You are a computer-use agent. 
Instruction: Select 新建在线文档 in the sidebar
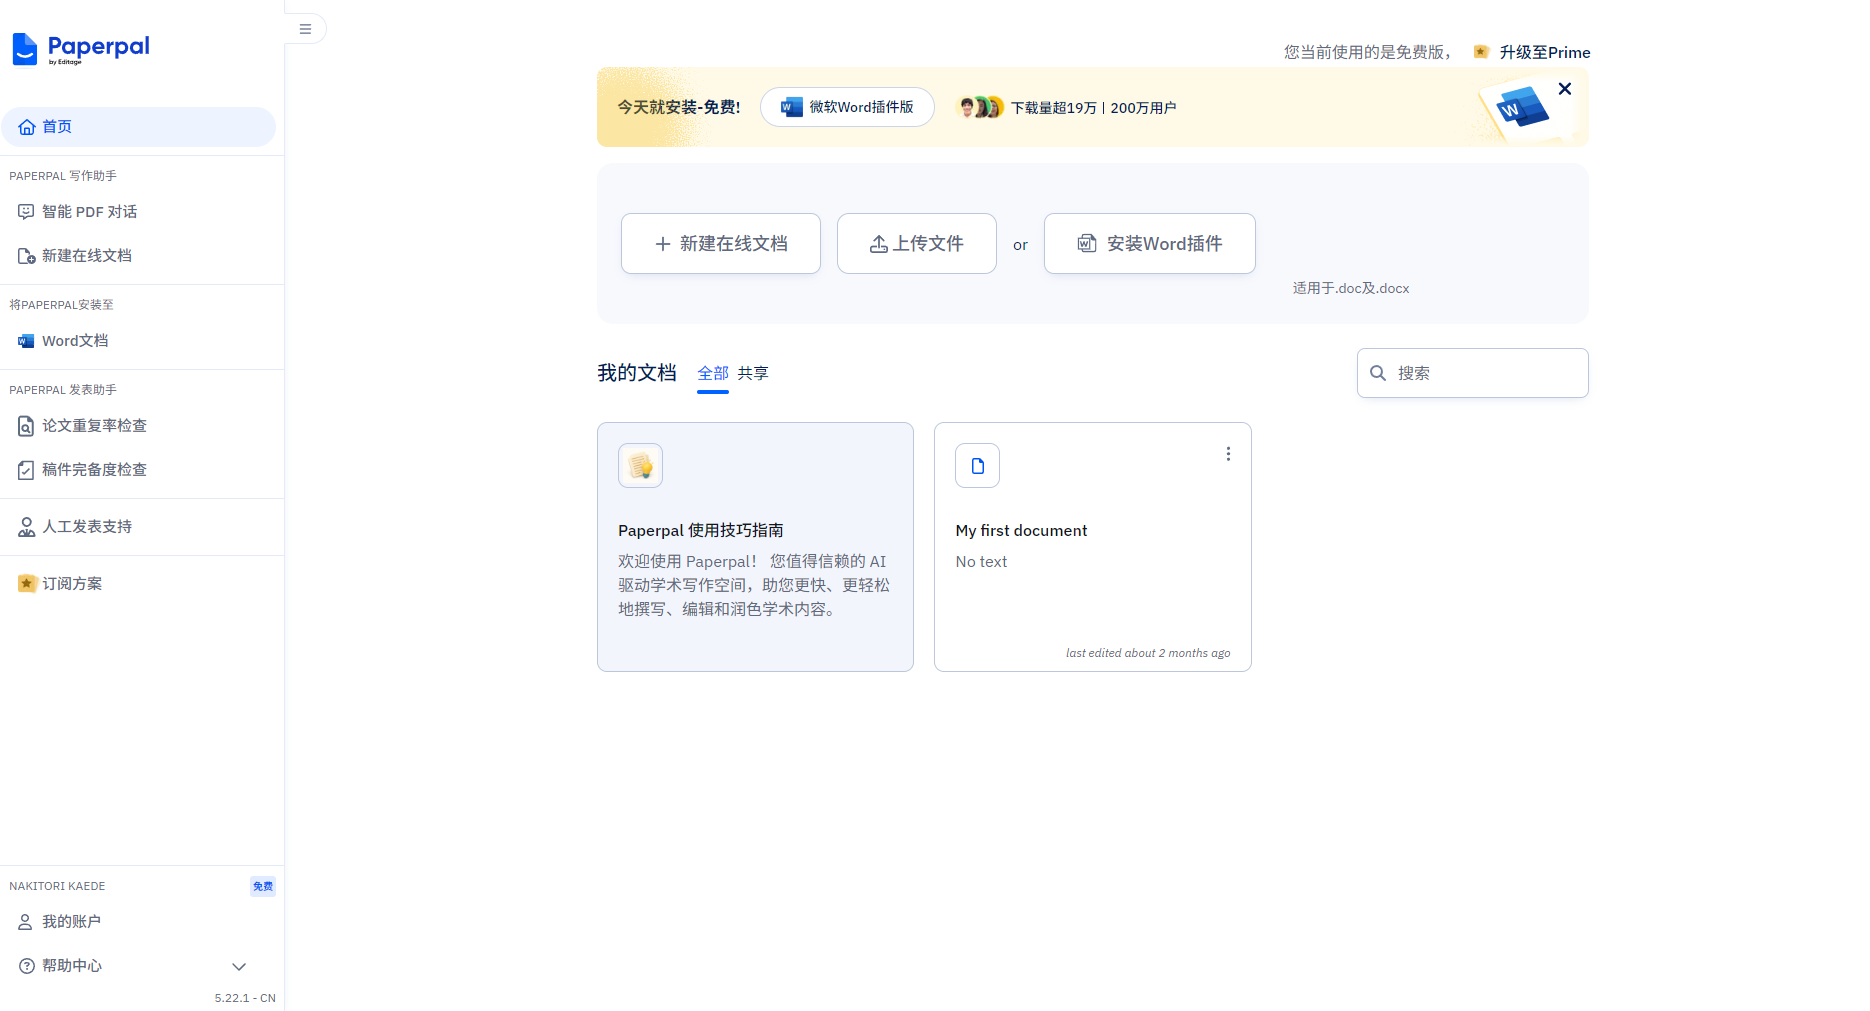[x=138, y=256]
